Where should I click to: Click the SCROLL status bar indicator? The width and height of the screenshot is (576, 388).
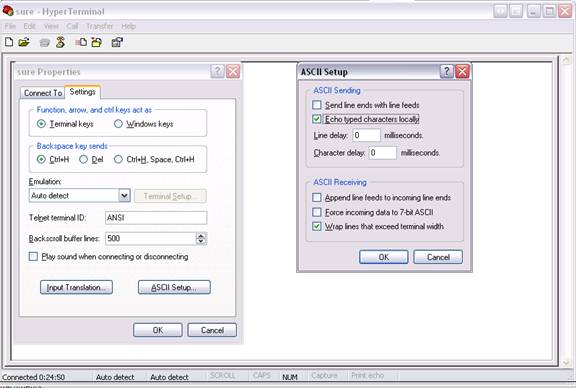223,376
